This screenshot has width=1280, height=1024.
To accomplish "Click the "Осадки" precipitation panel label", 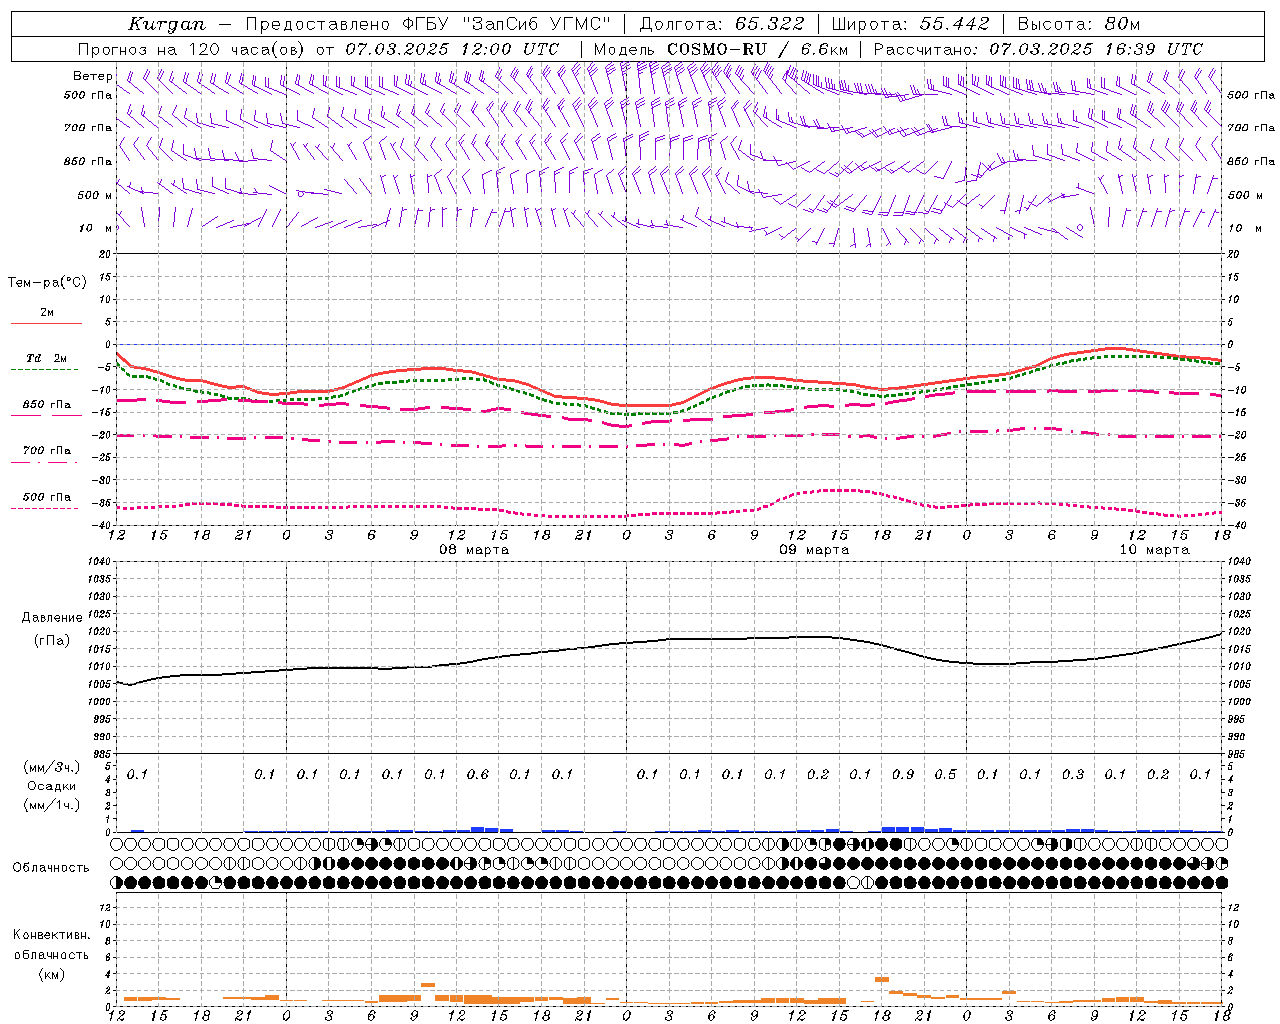I will 51,786.
